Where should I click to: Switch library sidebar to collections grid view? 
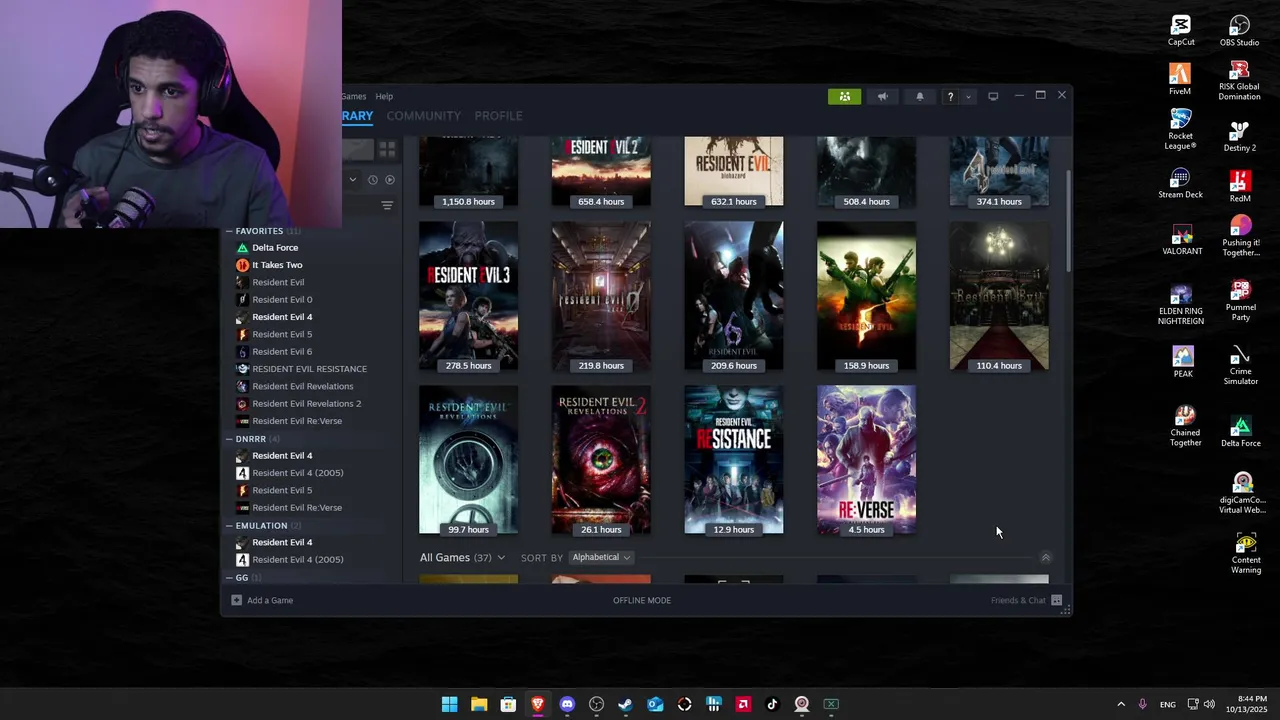387,149
